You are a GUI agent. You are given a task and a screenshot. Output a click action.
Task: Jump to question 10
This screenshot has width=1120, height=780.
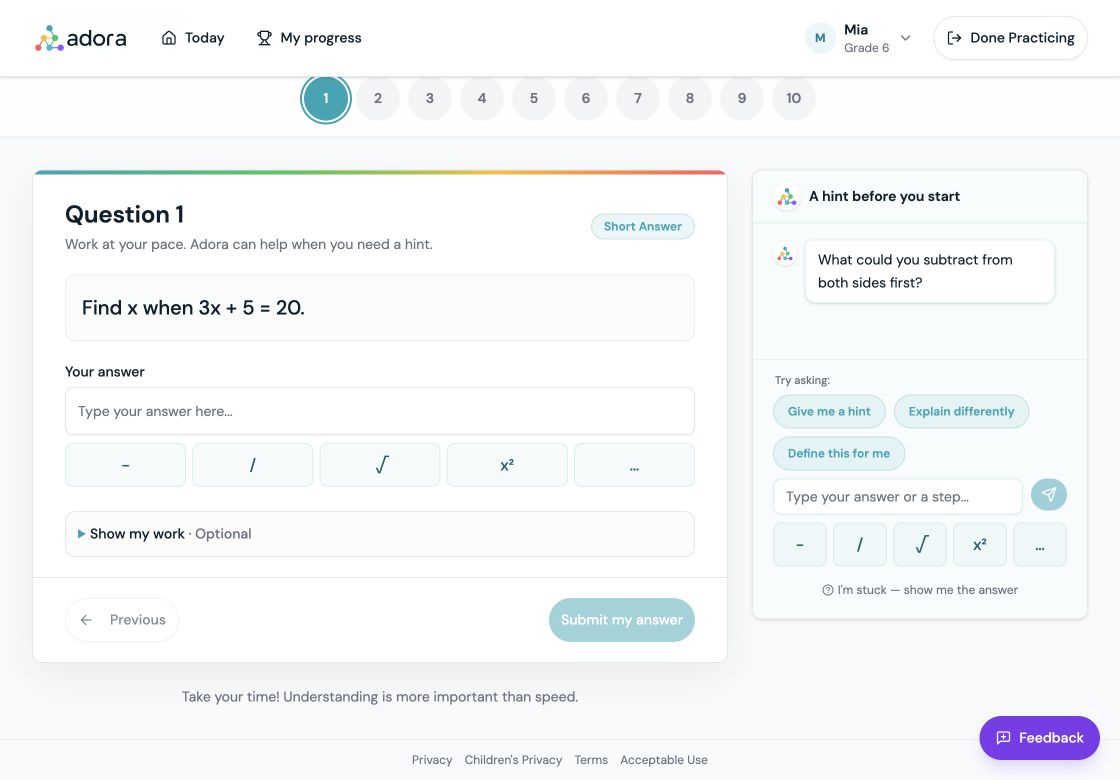[794, 99]
